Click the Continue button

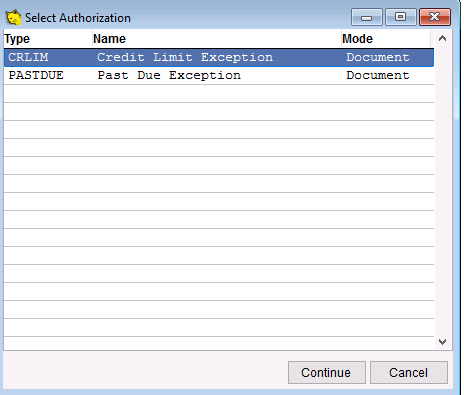pos(327,372)
